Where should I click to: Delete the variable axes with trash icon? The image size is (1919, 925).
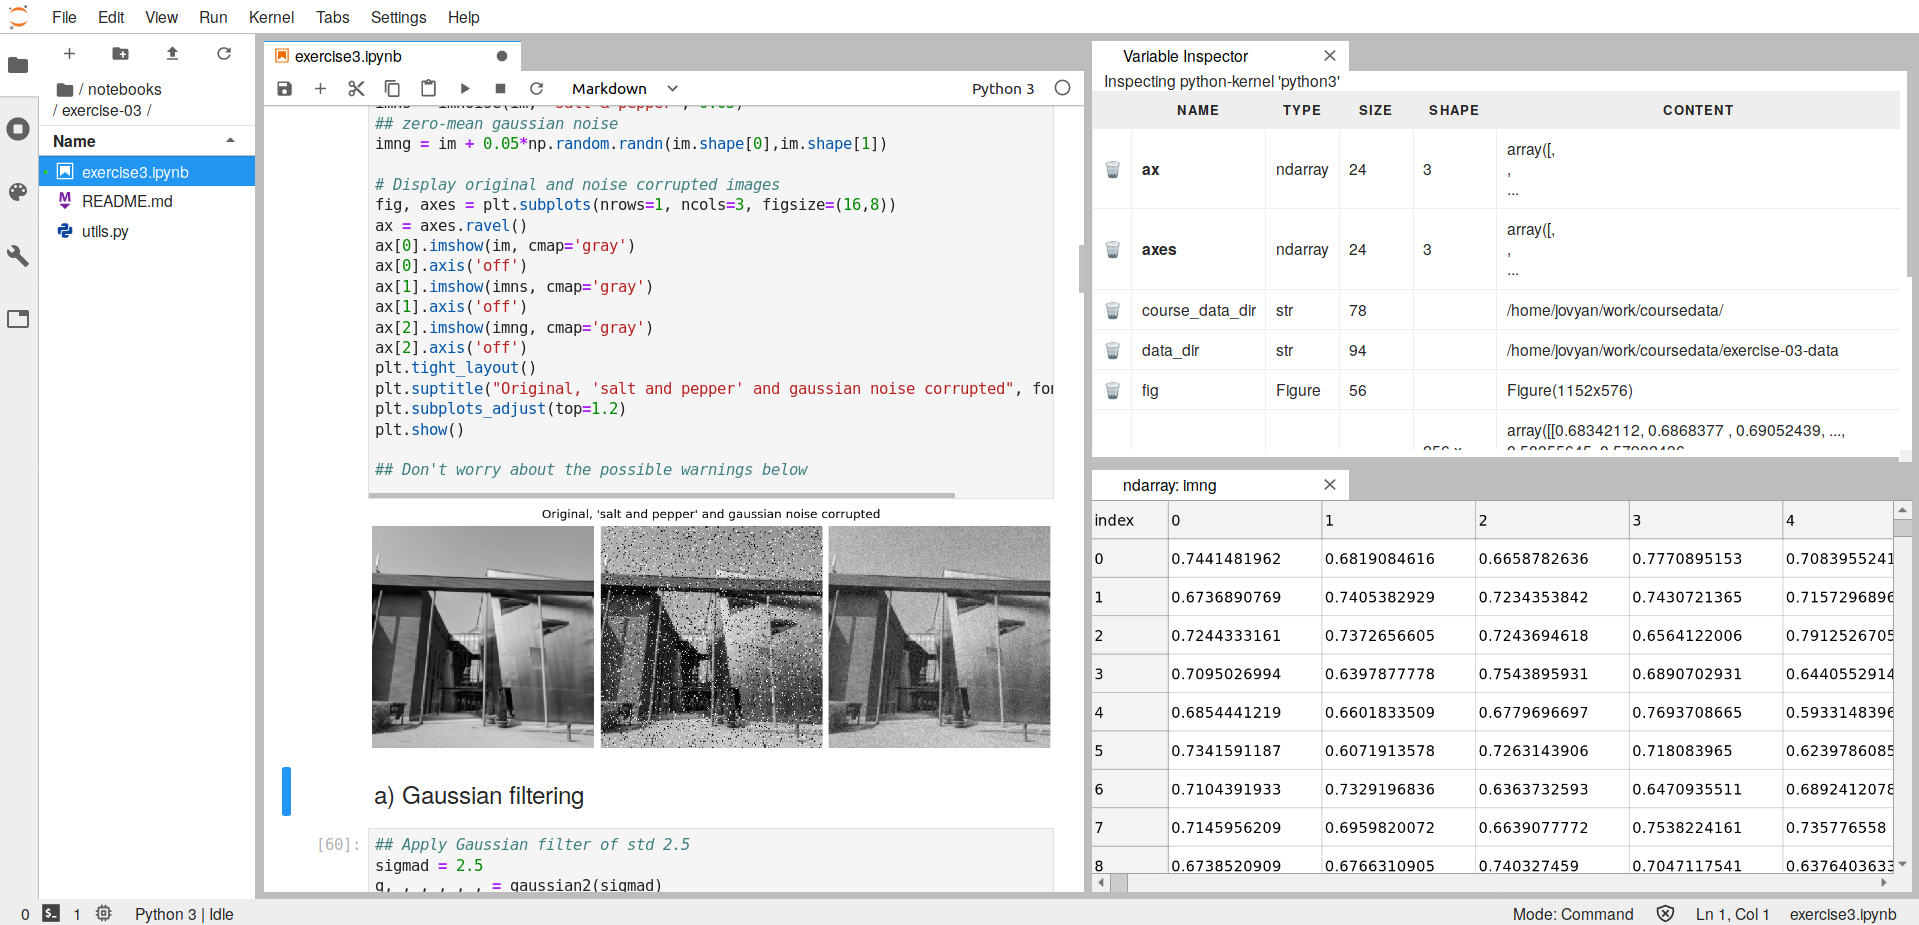pos(1112,249)
